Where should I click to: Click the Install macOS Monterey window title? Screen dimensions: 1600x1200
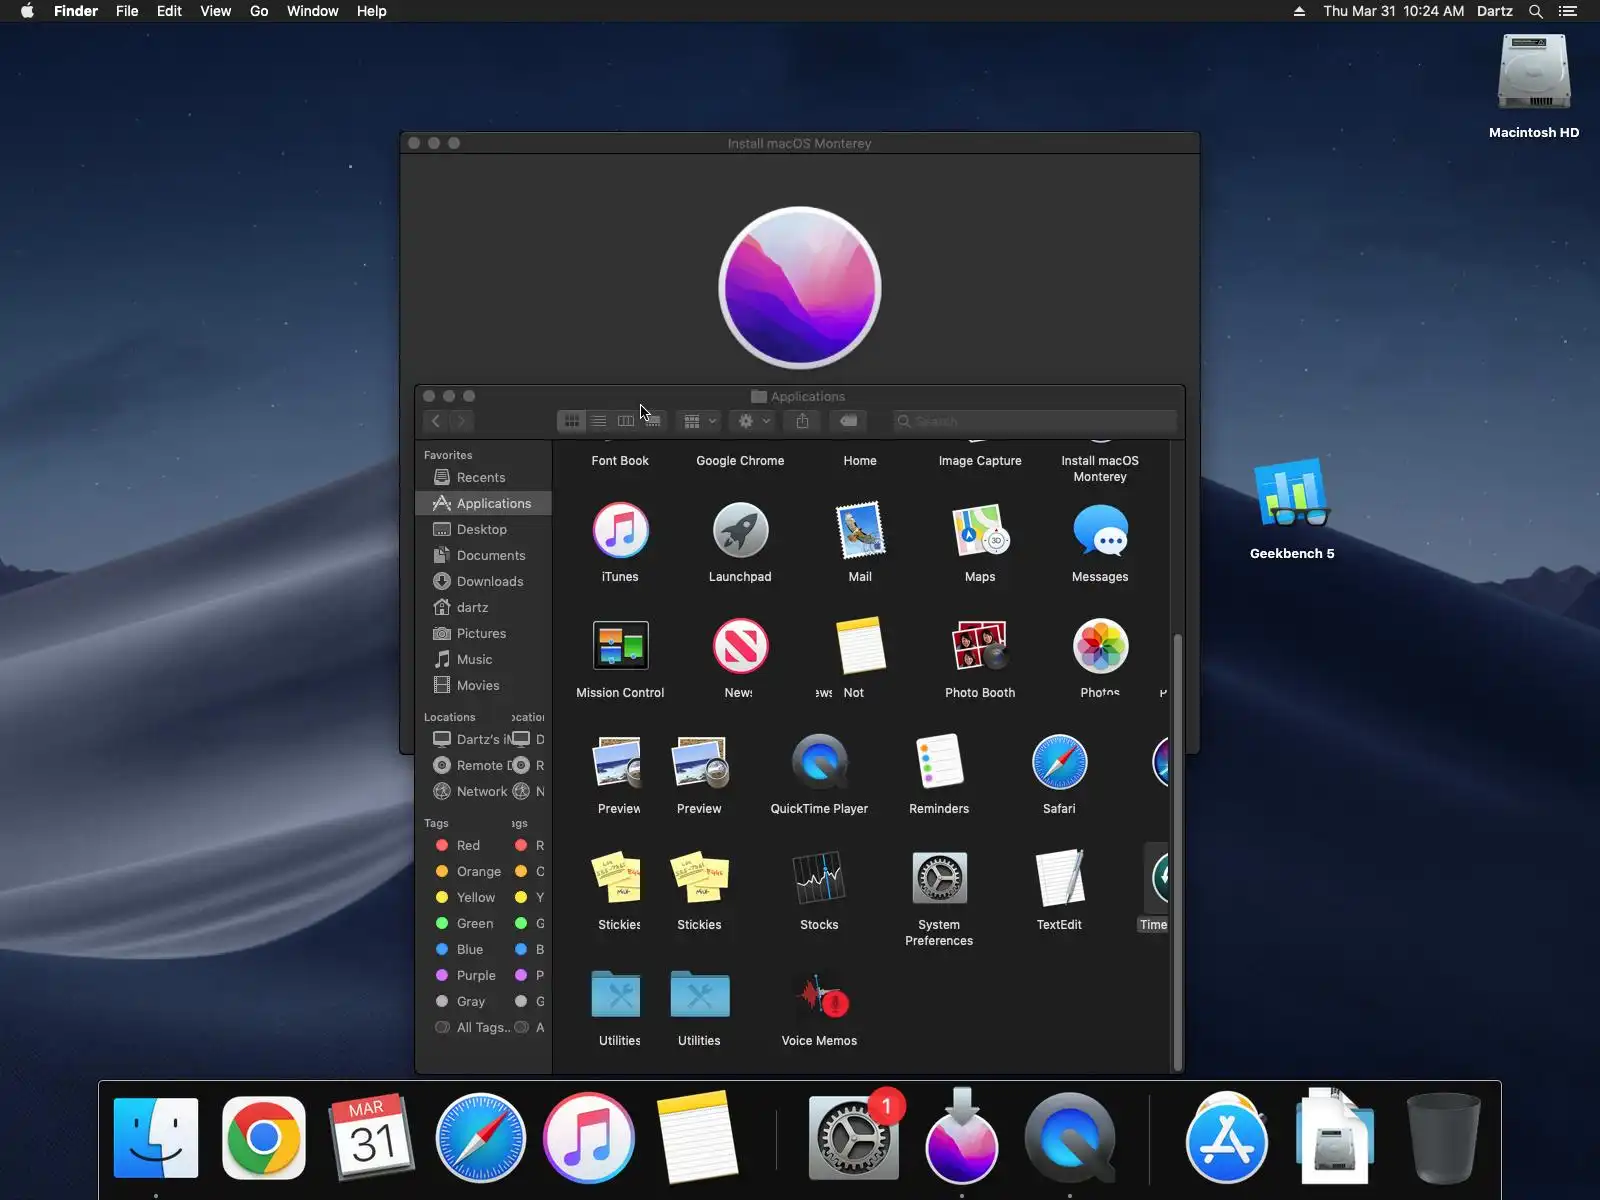coord(799,143)
